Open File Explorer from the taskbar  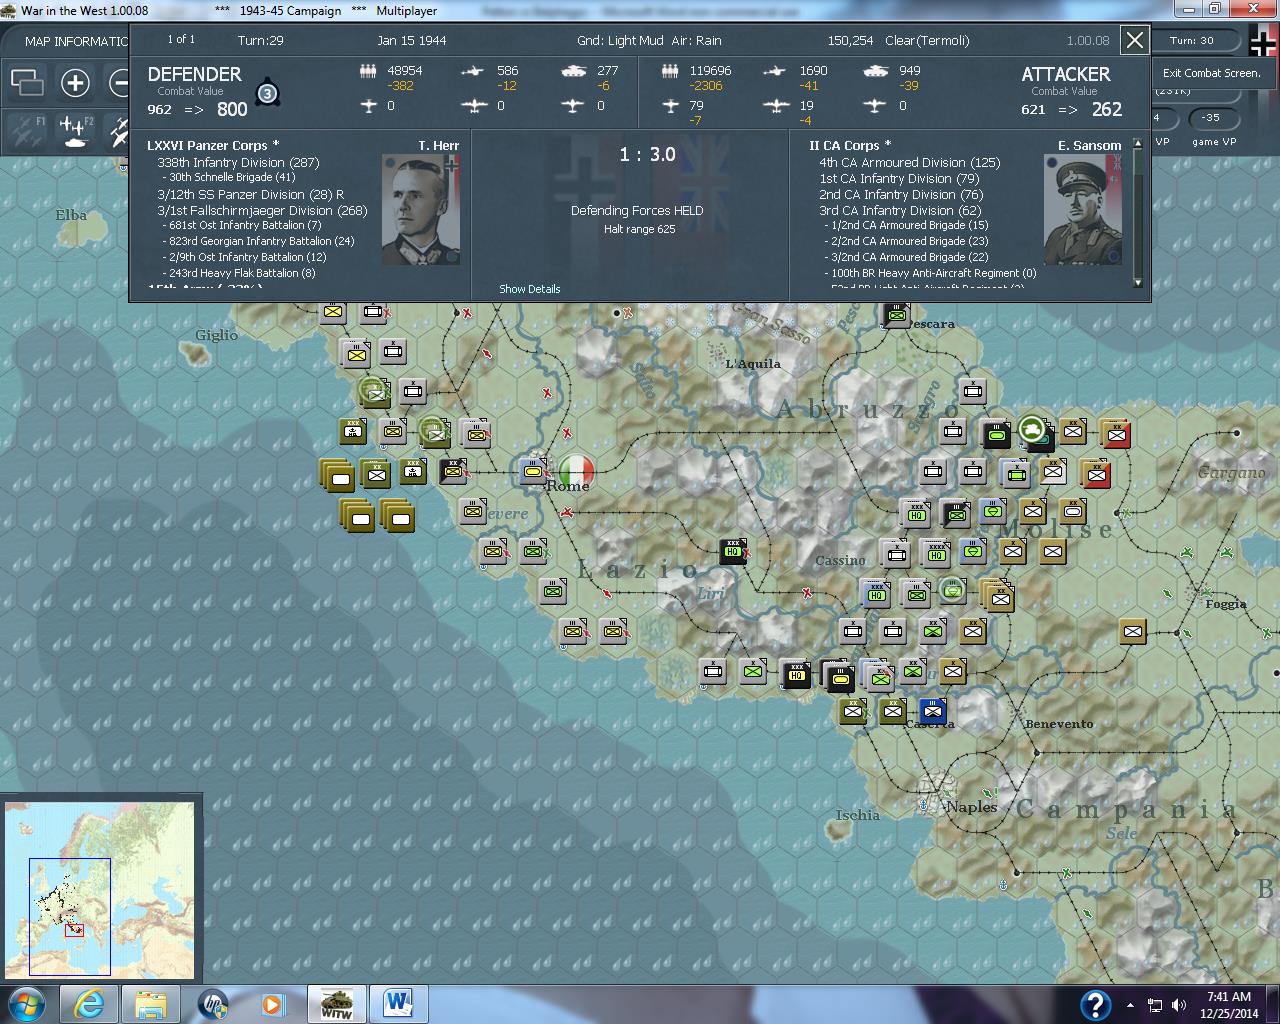tap(151, 1003)
